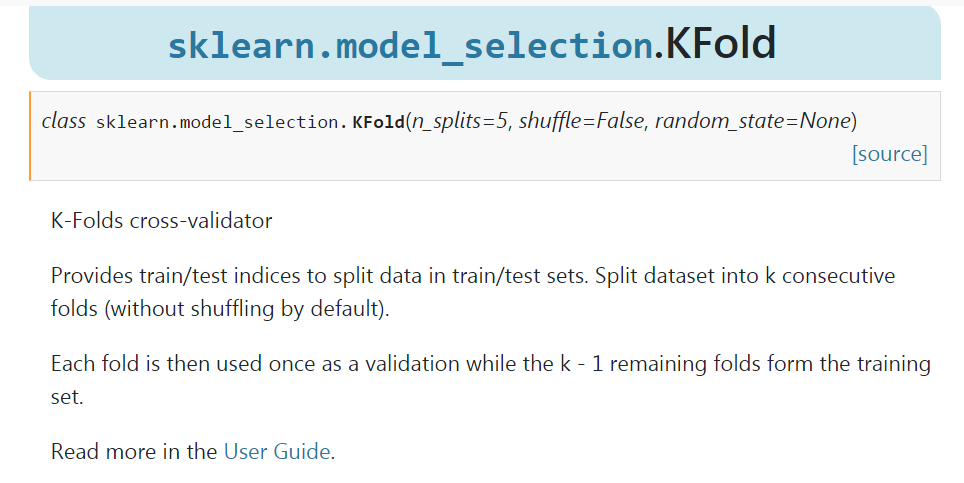Click '(without shuffling by default)' phrase
964x483 pixels.
tap(246, 308)
